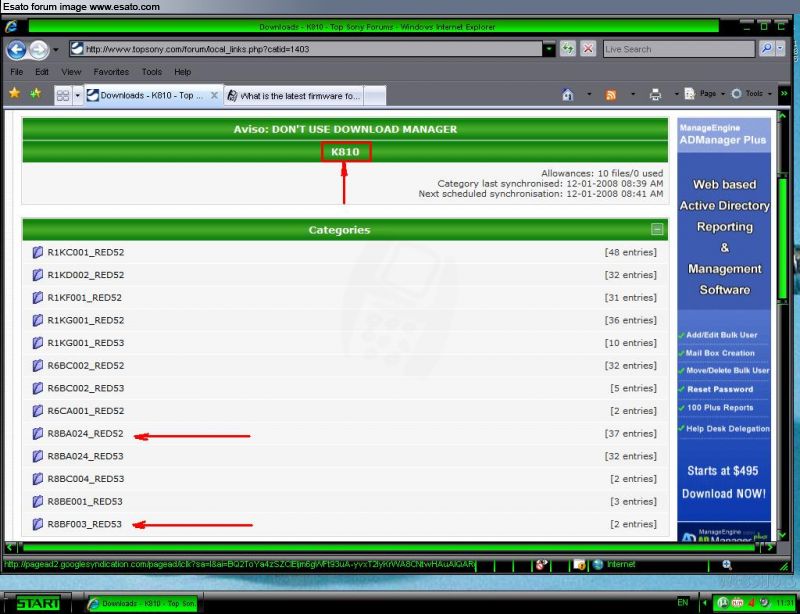
Task: Collapse the Categories section
Action: (657, 230)
